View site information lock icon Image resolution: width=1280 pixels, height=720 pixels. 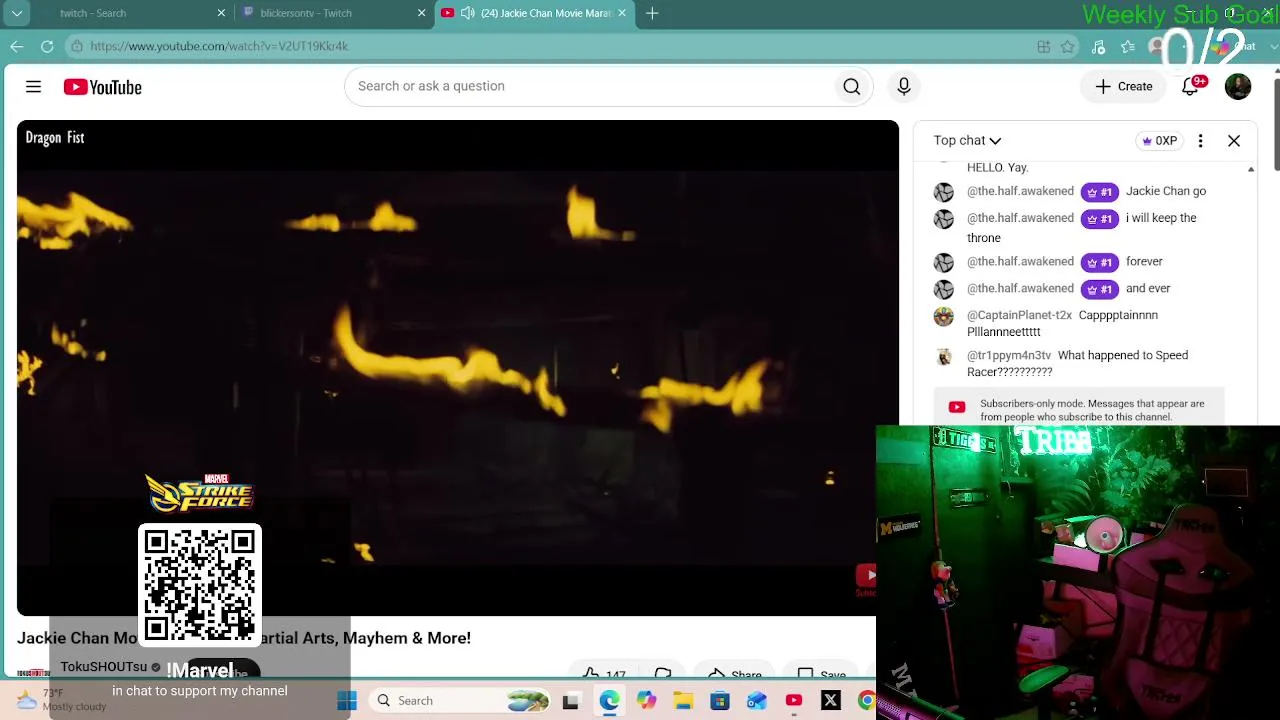77,46
